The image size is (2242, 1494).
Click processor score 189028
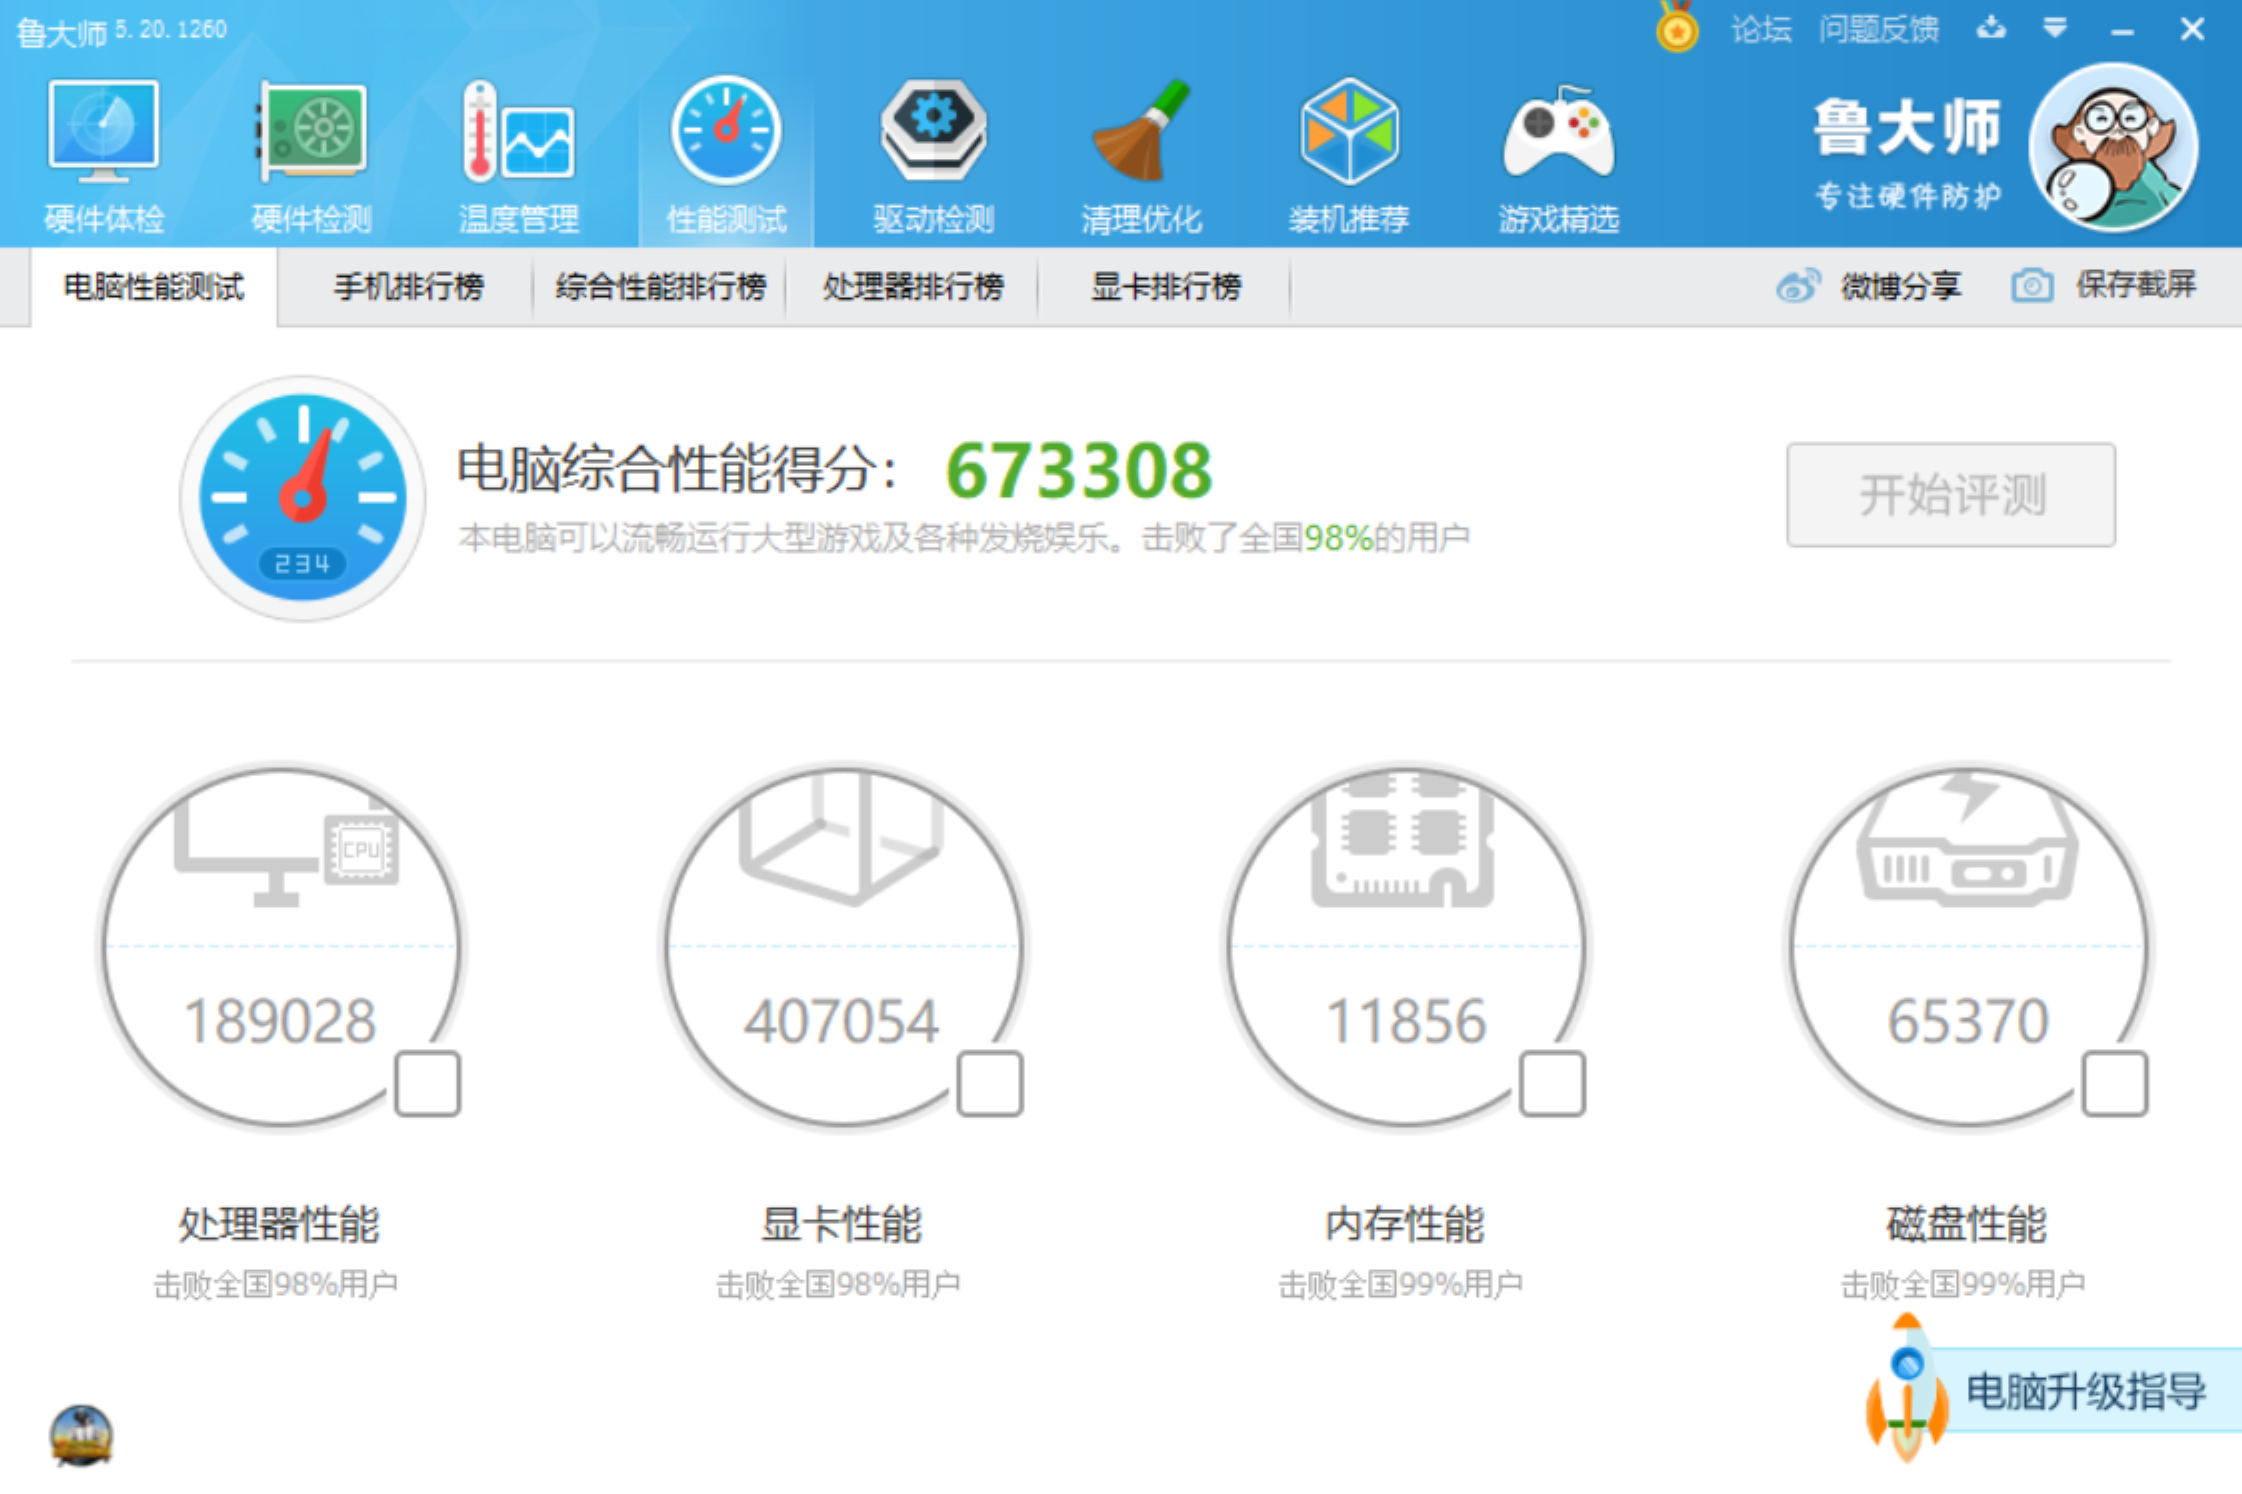(280, 1021)
